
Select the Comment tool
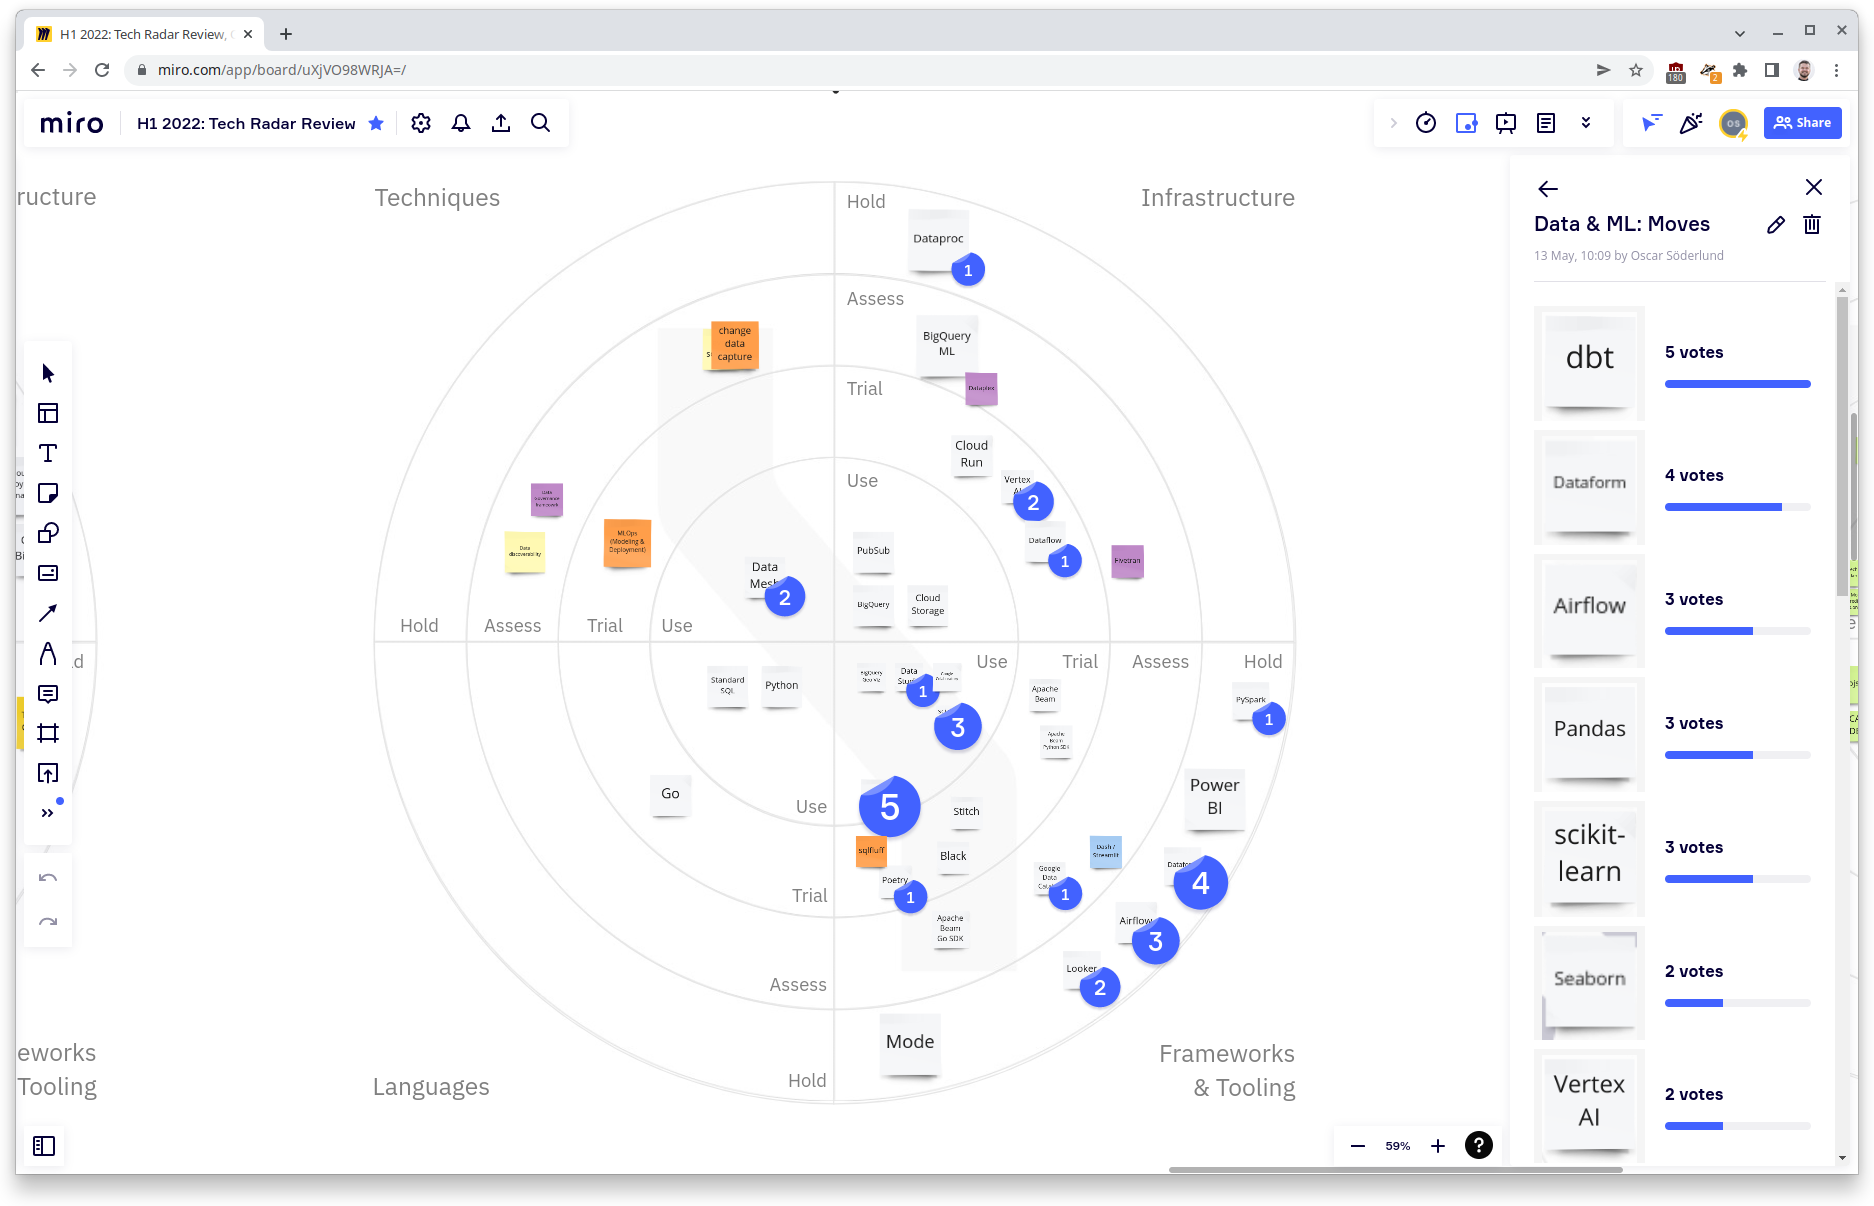[x=48, y=693]
